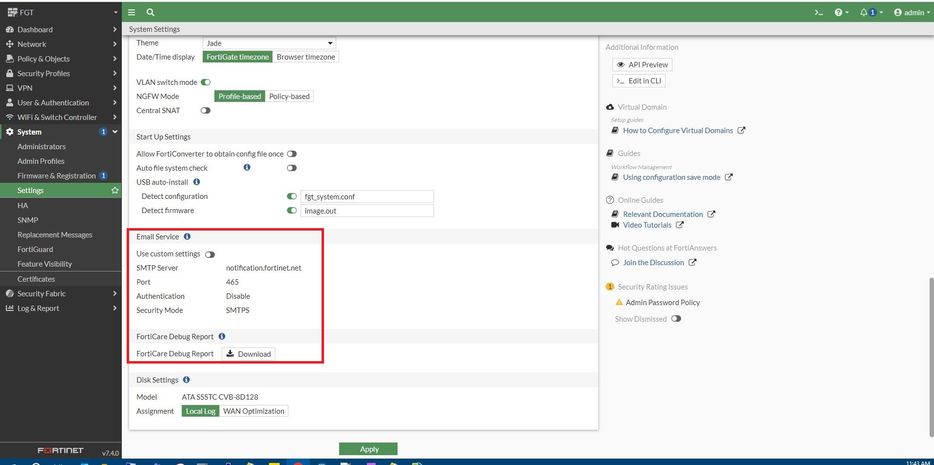
Task: Collapse the System menu
Action: coord(61,132)
